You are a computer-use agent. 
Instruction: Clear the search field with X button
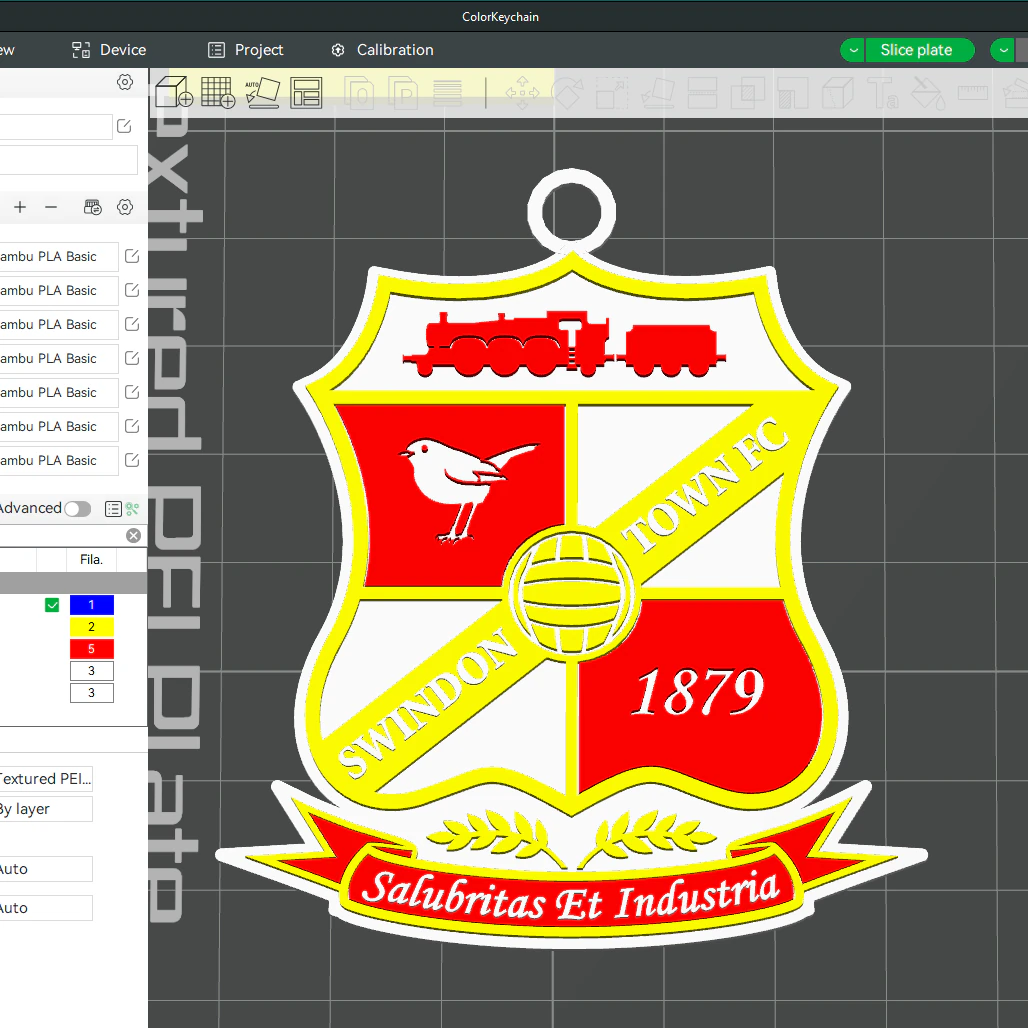coord(133,536)
